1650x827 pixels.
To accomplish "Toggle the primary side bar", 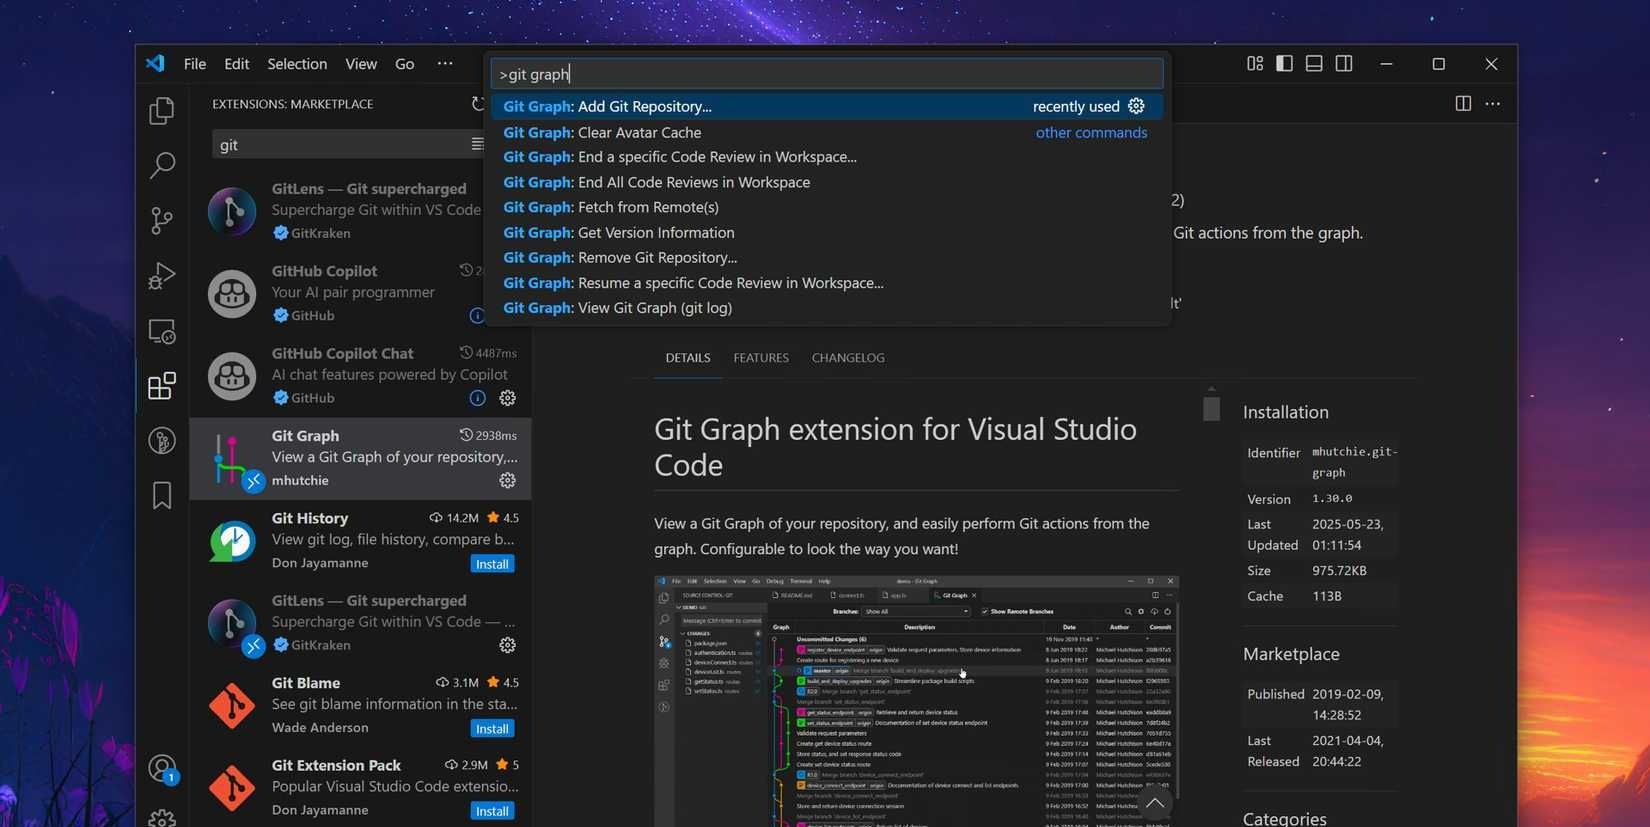I will click(1285, 63).
